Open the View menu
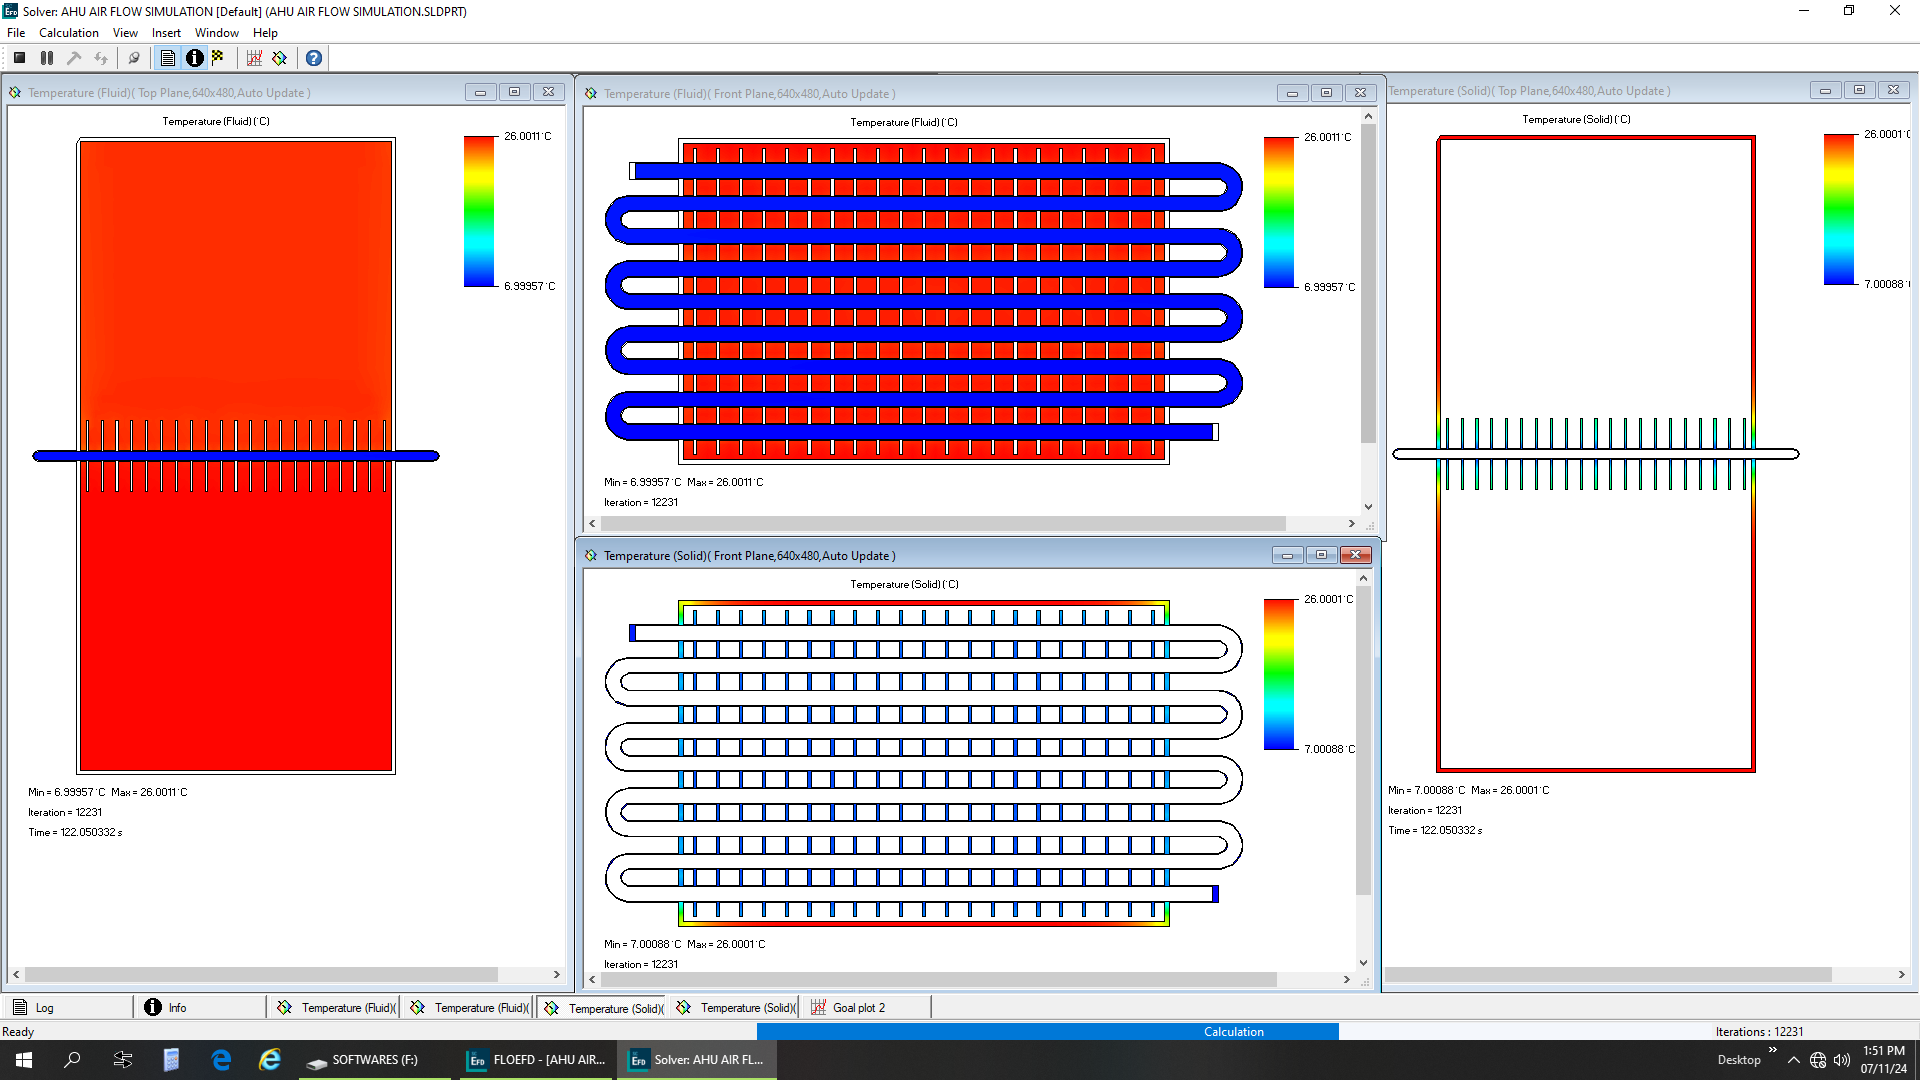 [125, 33]
